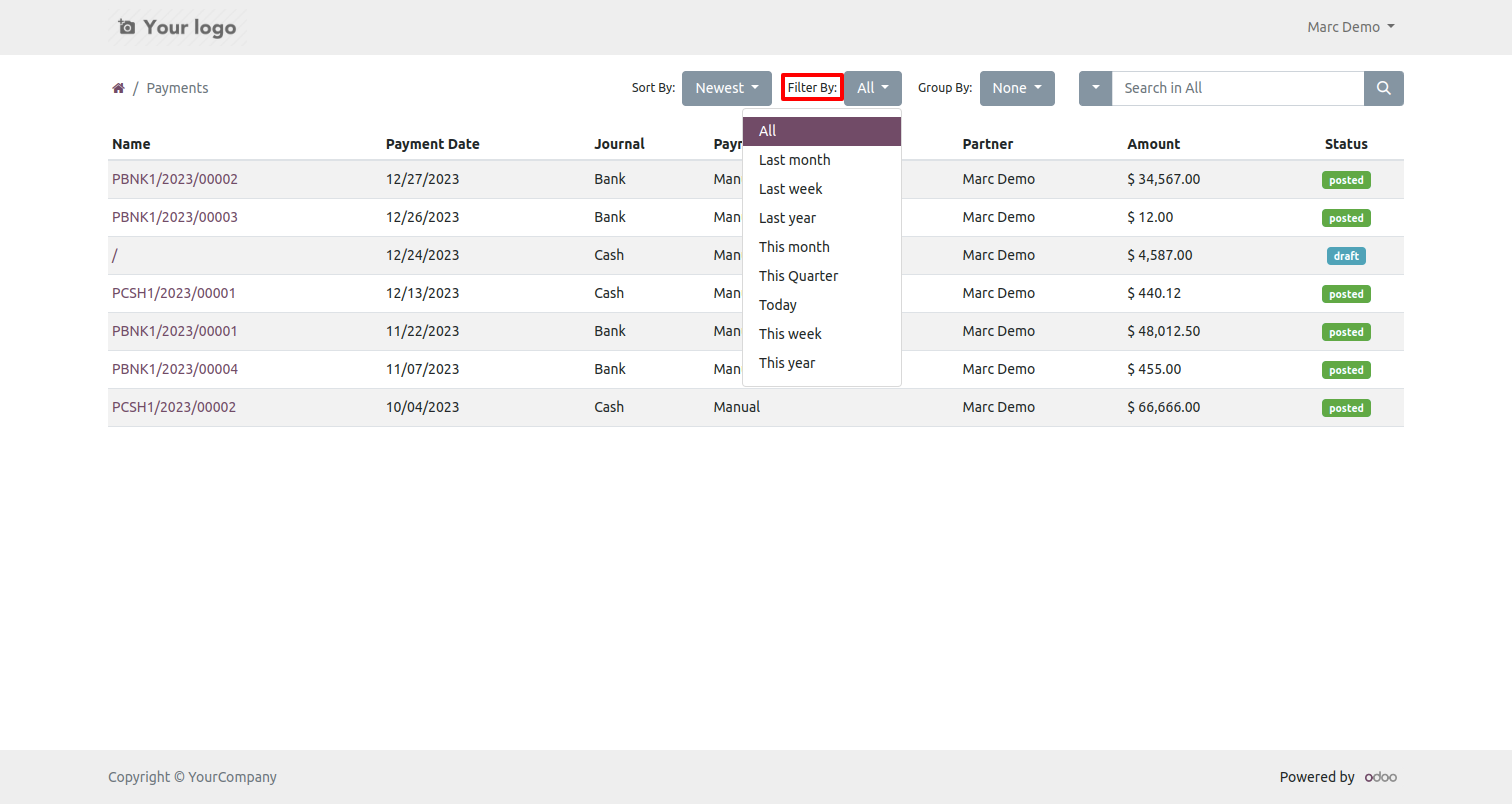Click the Journal column header
Image resolution: width=1512 pixels, height=804 pixels.
click(x=619, y=144)
